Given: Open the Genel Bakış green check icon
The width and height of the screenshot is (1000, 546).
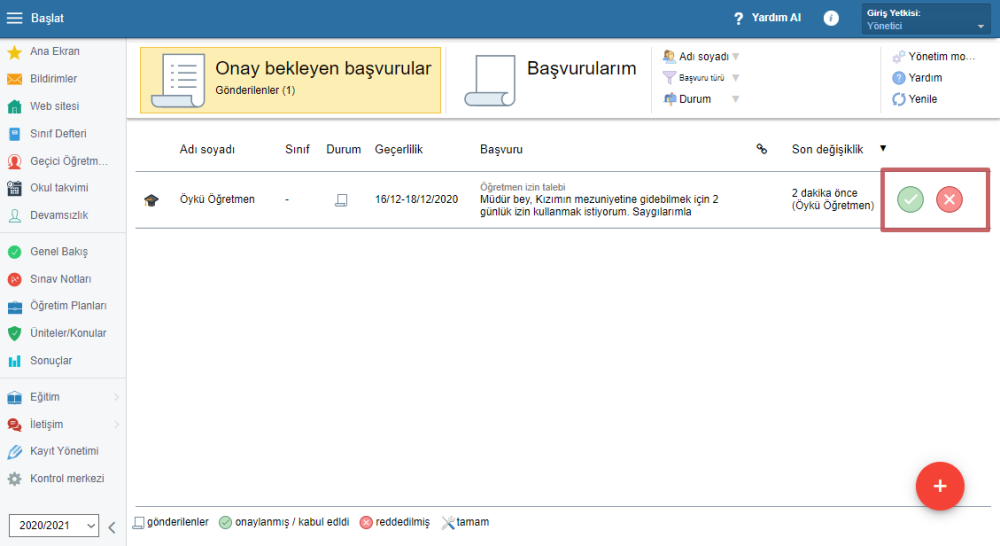Looking at the screenshot, I should coord(14,252).
